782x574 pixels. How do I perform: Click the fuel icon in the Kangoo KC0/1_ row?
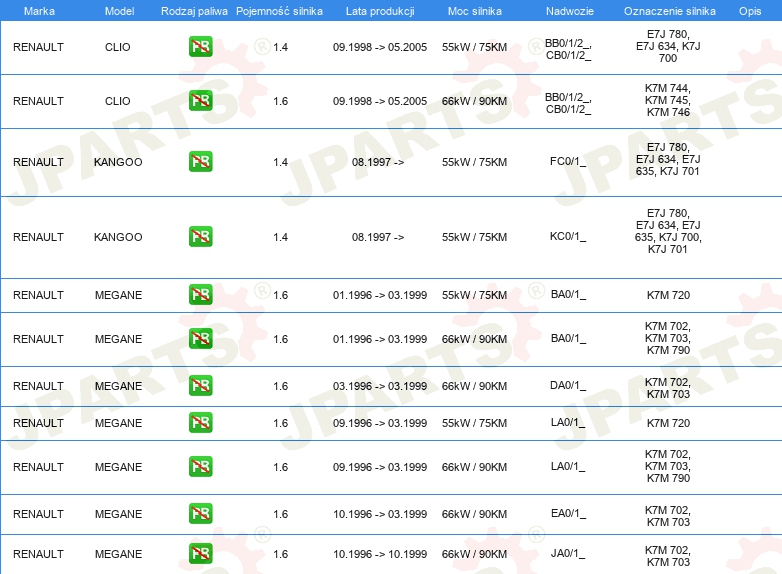(x=200, y=236)
